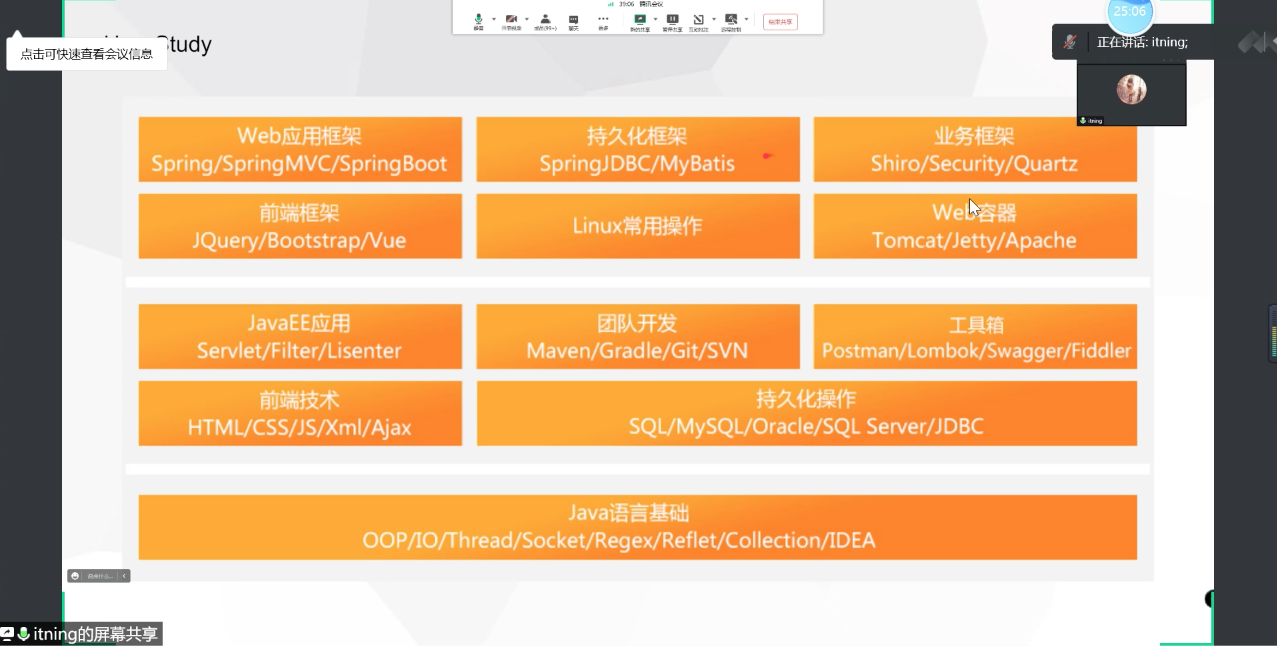Click the Web容器 Tomcat/Jetty/Apache box
Viewport: 1277px width, 646px height.
point(975,226)
